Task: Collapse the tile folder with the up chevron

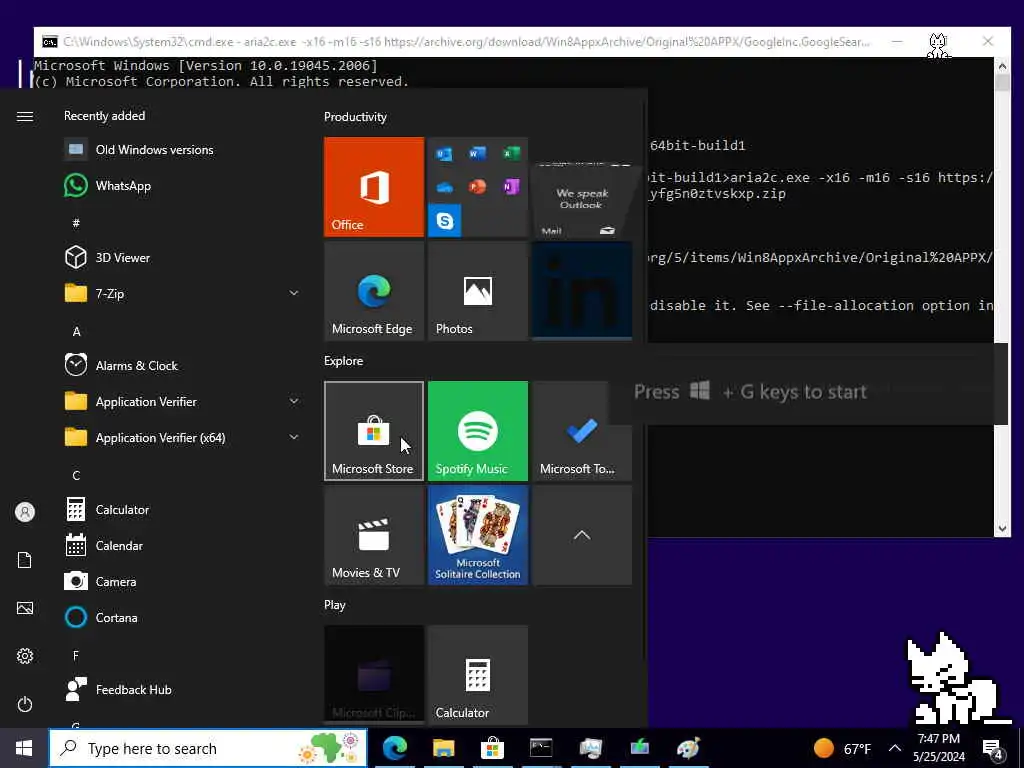Action: coord(581,535)
